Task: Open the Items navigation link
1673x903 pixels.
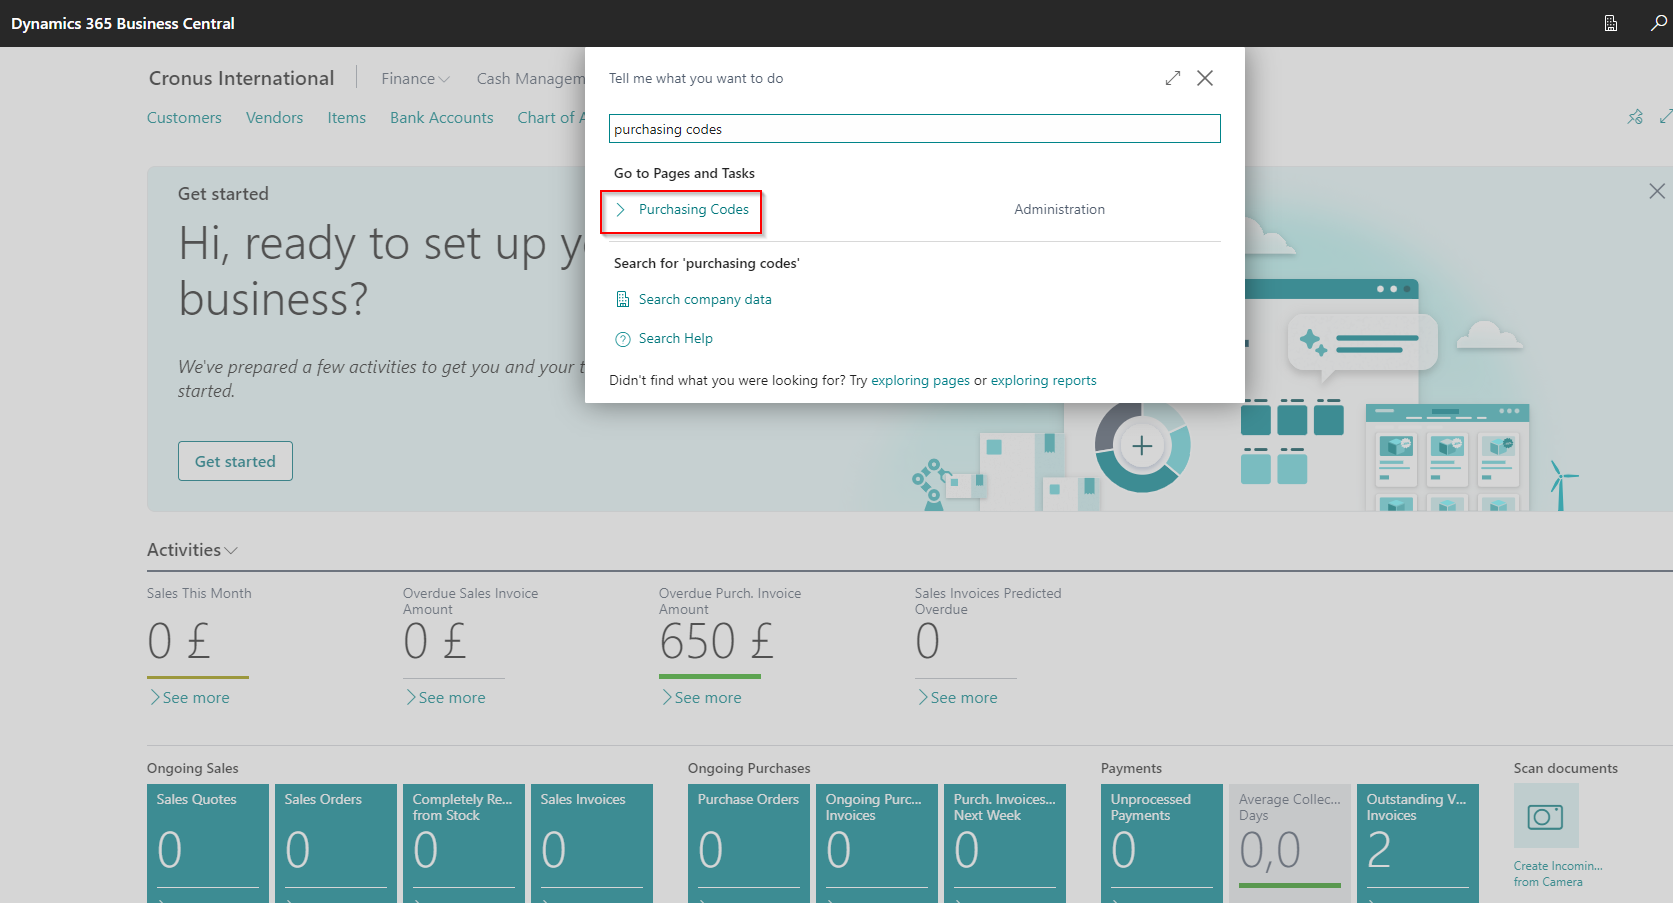Action: pos(346,117)
